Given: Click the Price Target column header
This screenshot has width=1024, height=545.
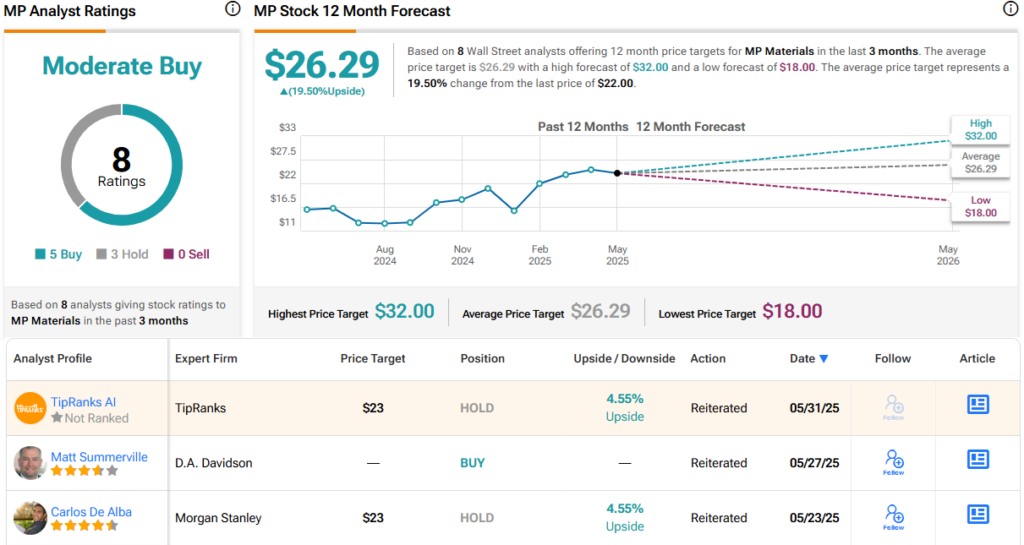Looking at the screenshot, I should 375,358.
